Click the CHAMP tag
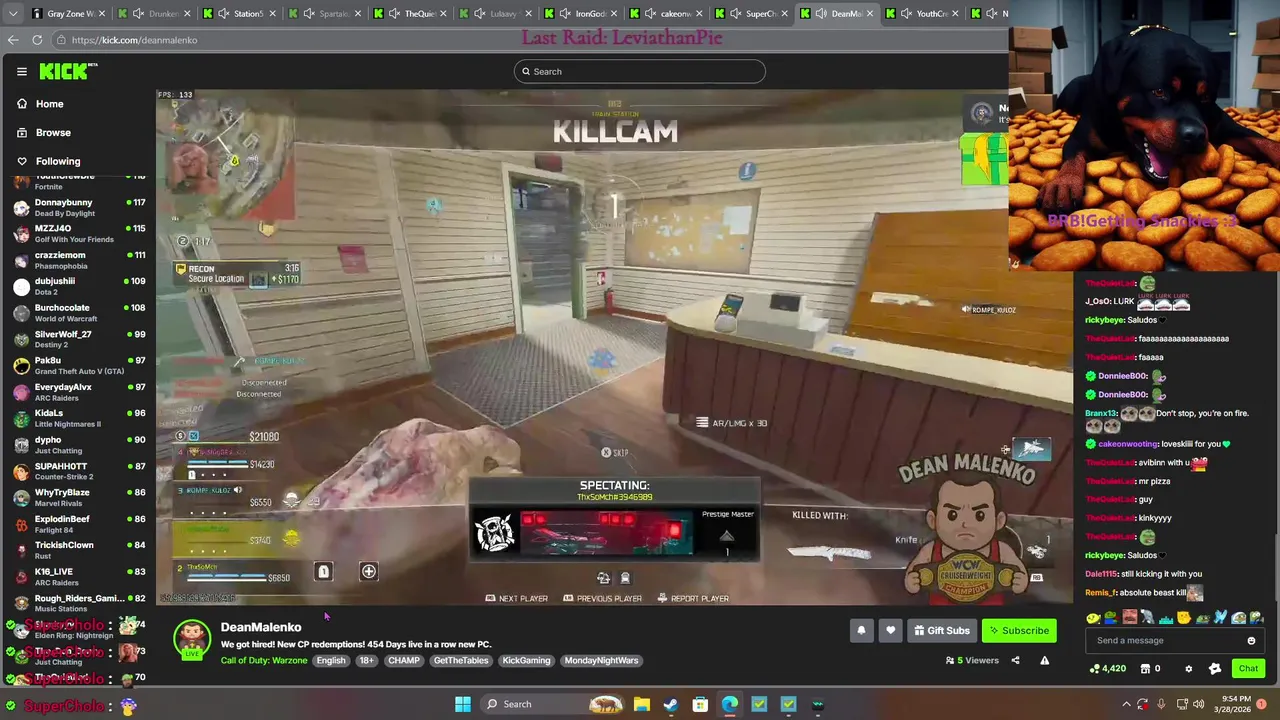The image size is (1280, 720). 404,660
